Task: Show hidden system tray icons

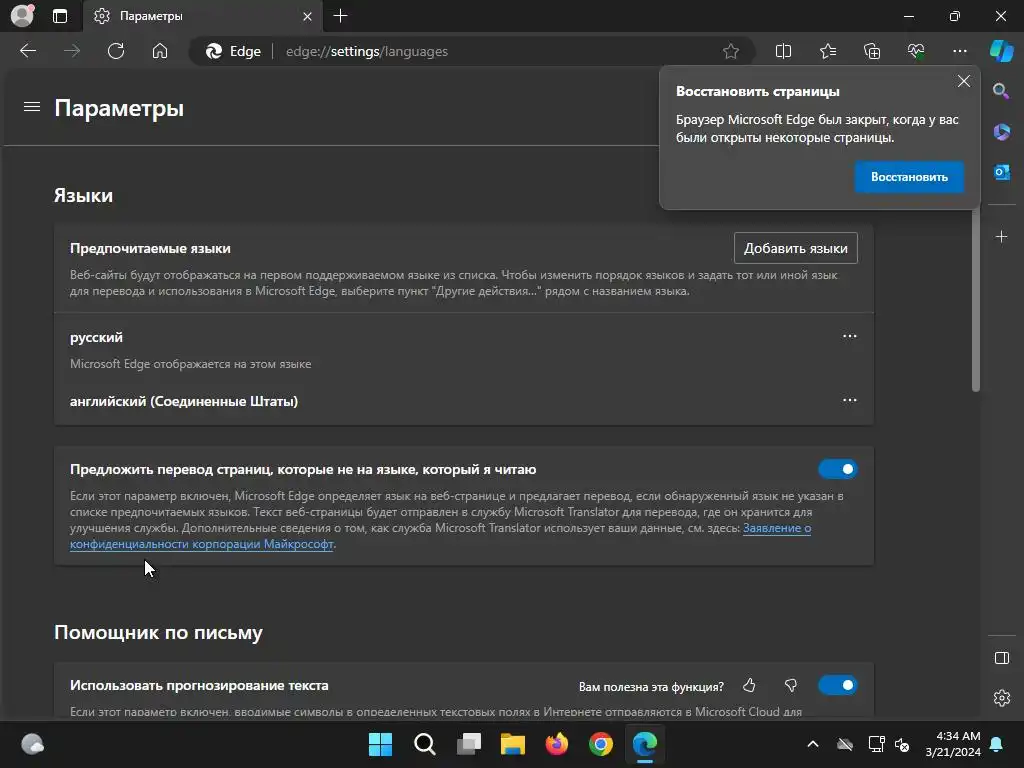Action: (812, 744)
